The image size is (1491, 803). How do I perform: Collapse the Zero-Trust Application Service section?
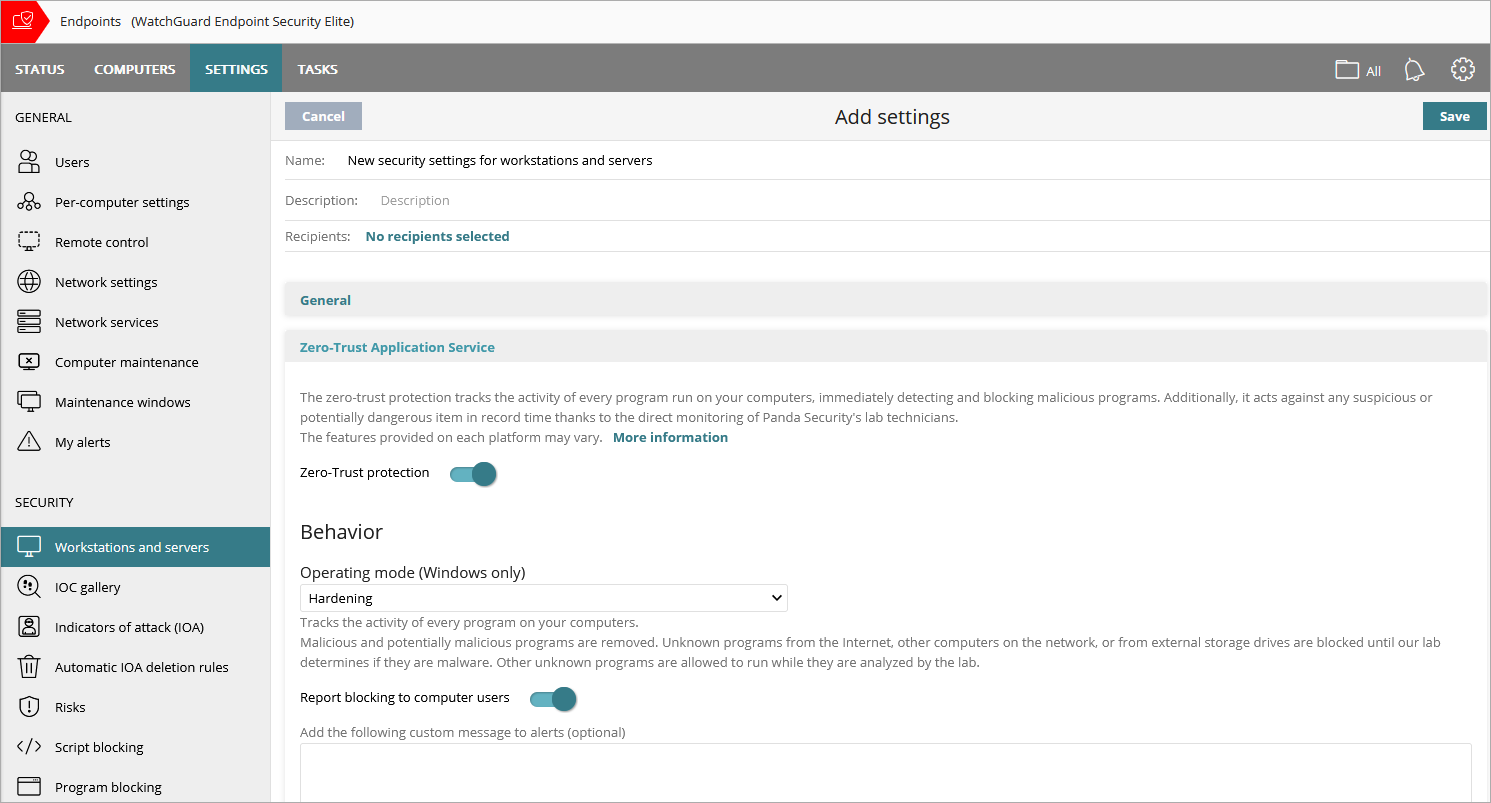pyautogui.click(x=397, y=347)
